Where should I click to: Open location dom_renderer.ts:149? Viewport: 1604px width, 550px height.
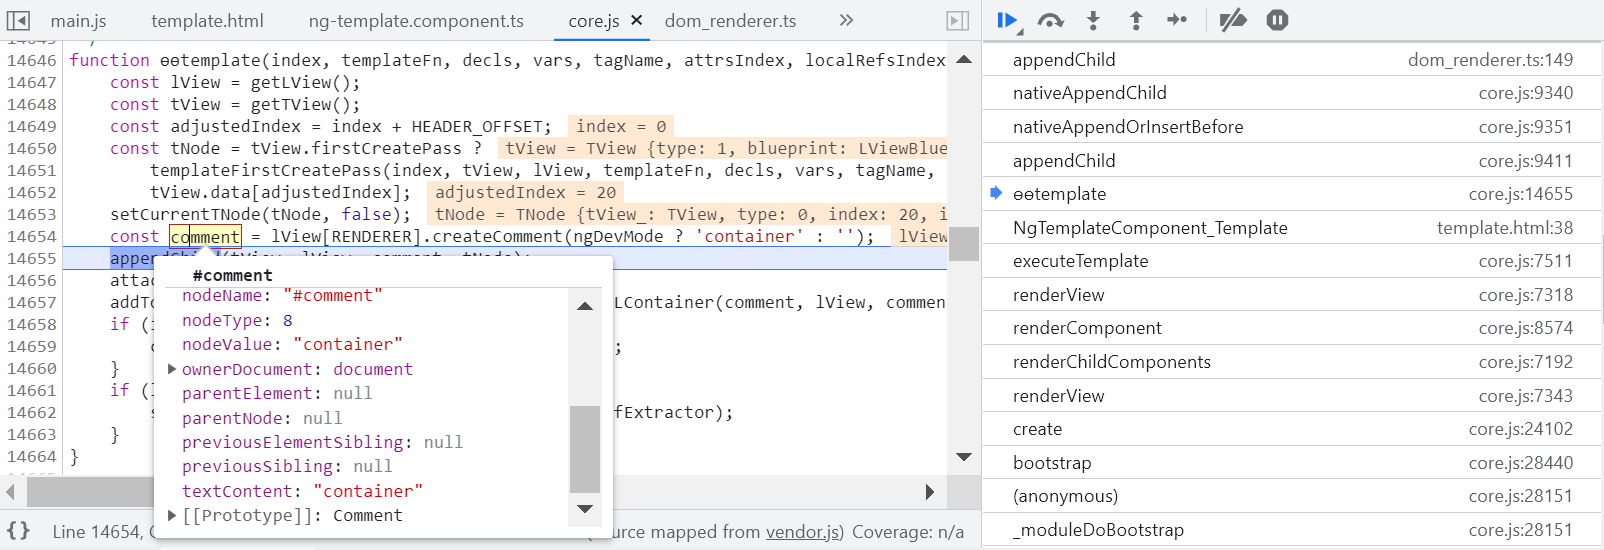pyautogui.click(x=1490, y=60)
